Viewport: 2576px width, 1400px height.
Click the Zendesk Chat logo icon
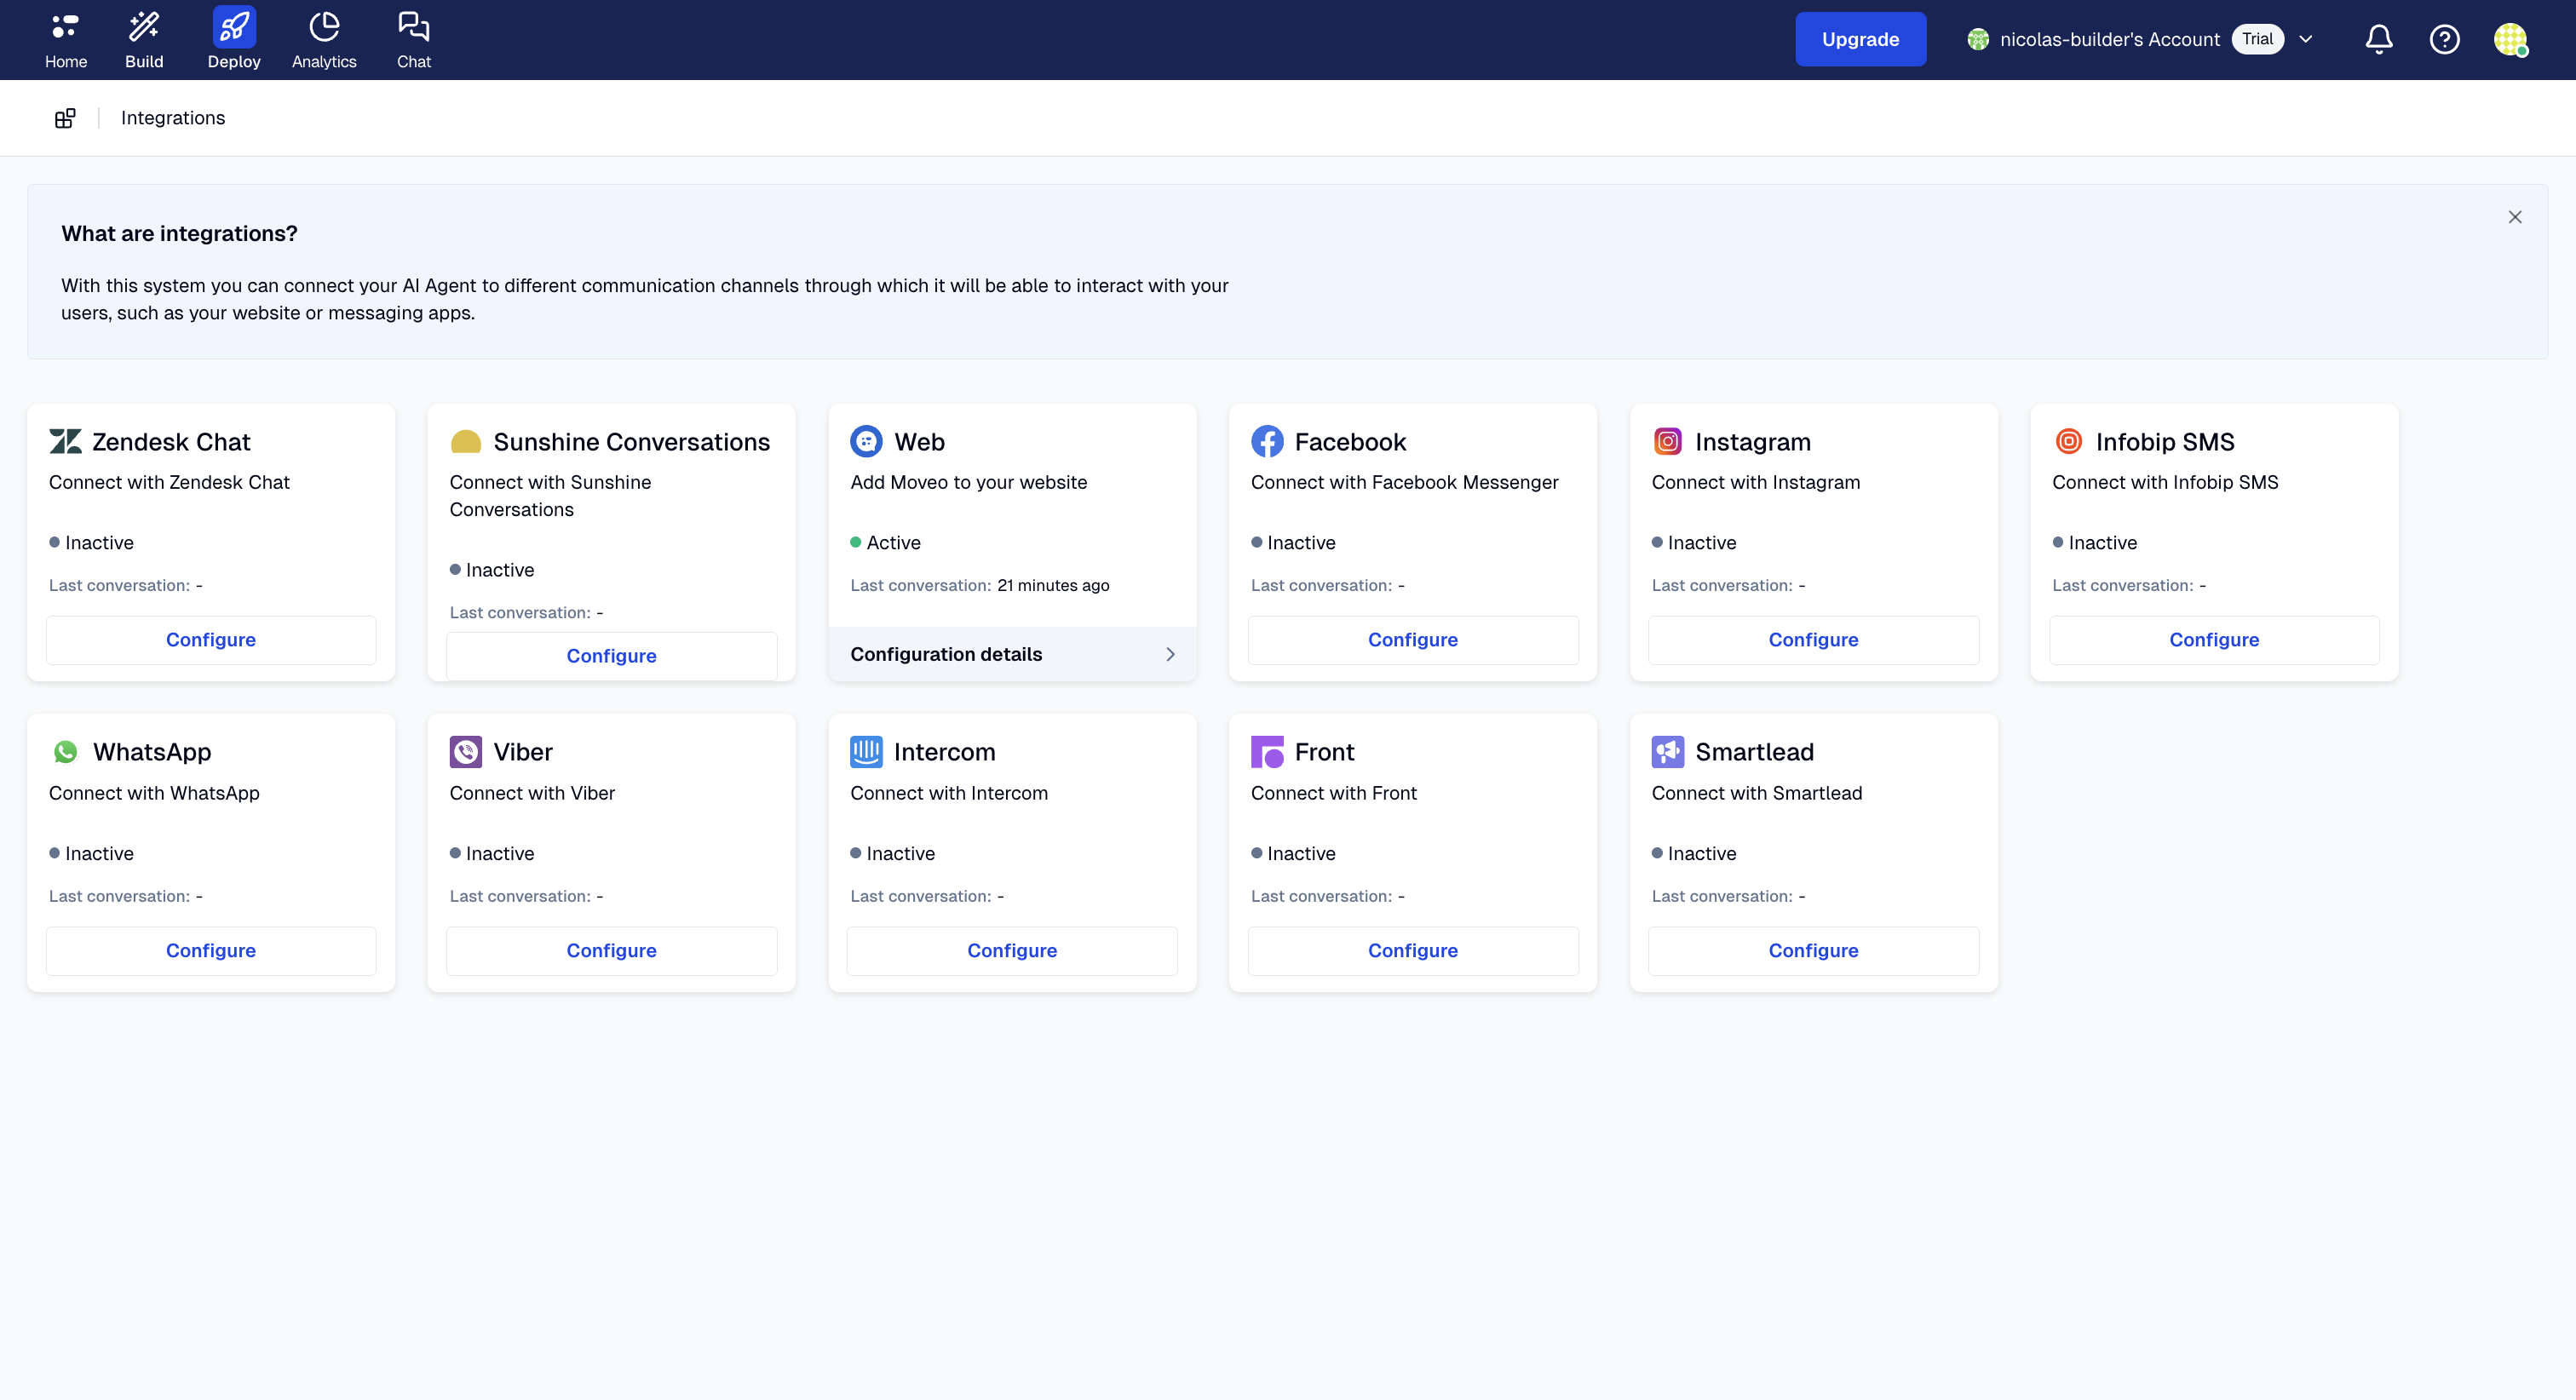coord(66,441)
